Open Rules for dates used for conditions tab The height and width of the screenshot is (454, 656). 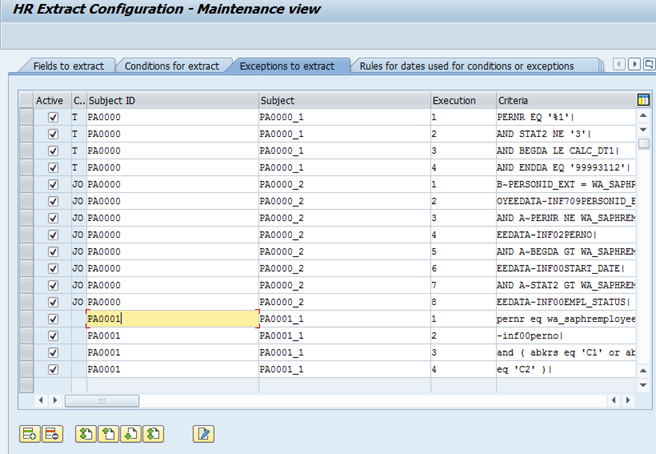[466, 66]
